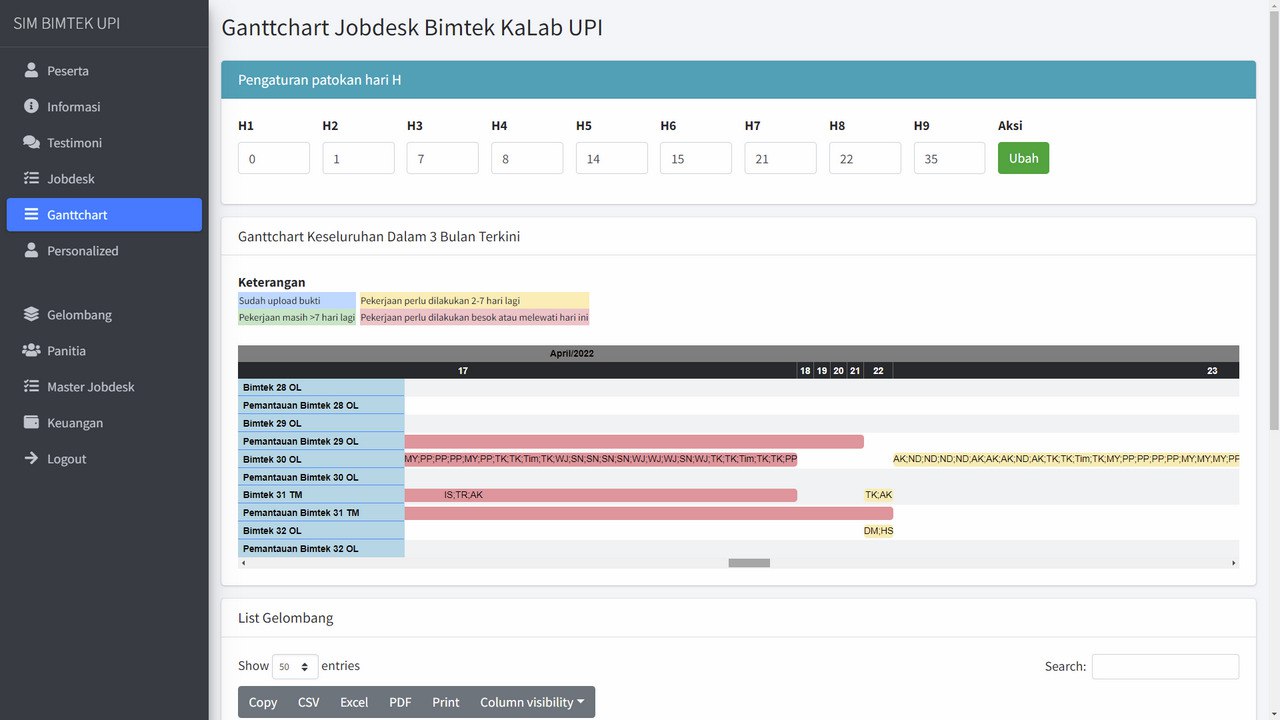Click the horizontal scrollbar thumb of the gantt chart
Image resolution: width=1280 pixels, height=720 pixels.
click(x=749, y=563)
